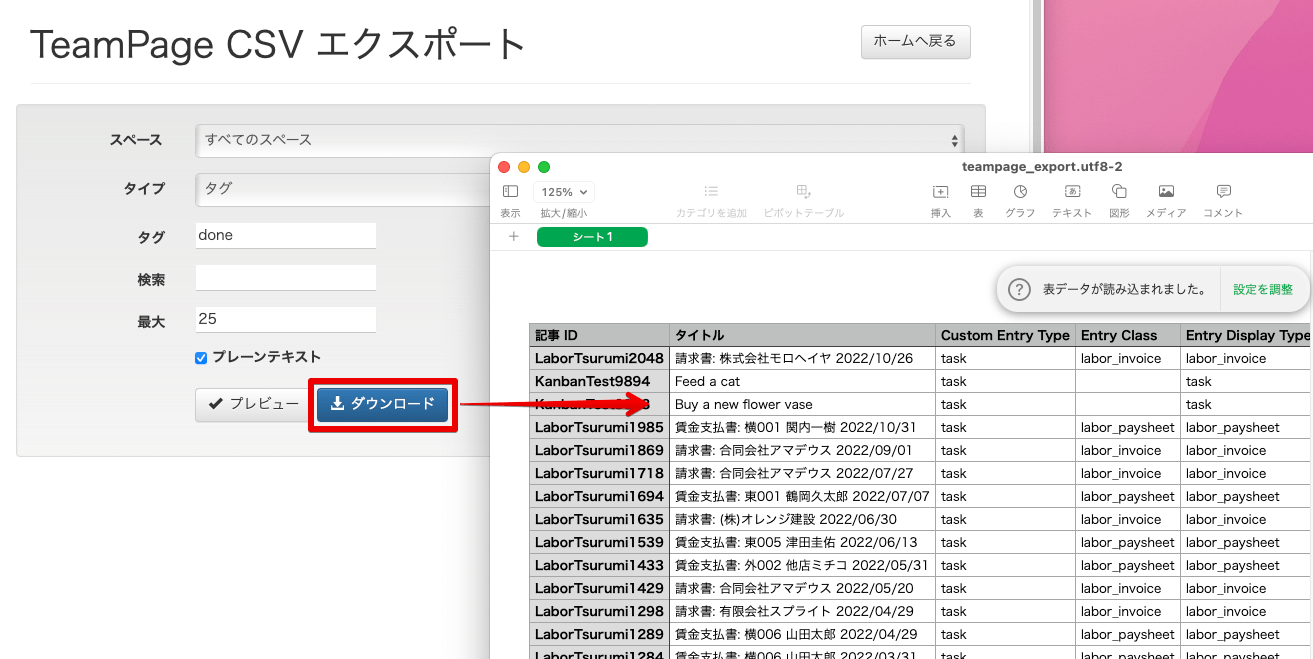Screen dimensions: 1313x659
Task: Click the question mark help icon in notification
Action: click(x=1019, y=289)
